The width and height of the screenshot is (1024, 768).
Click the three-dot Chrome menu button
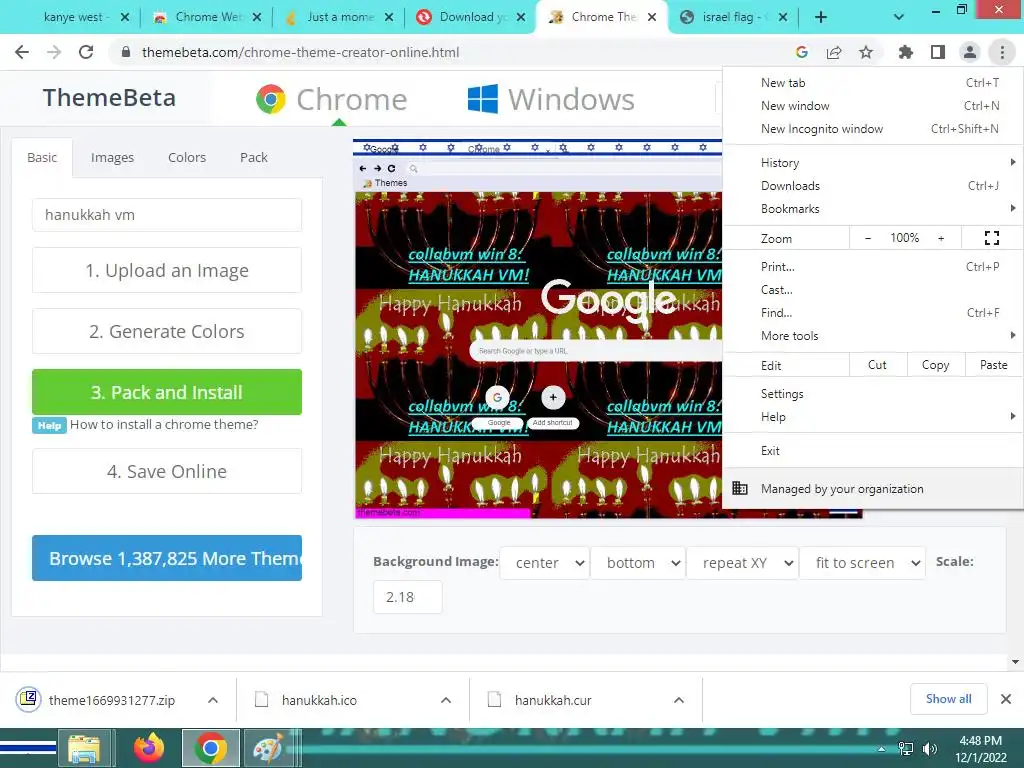tap(1002, 52)
